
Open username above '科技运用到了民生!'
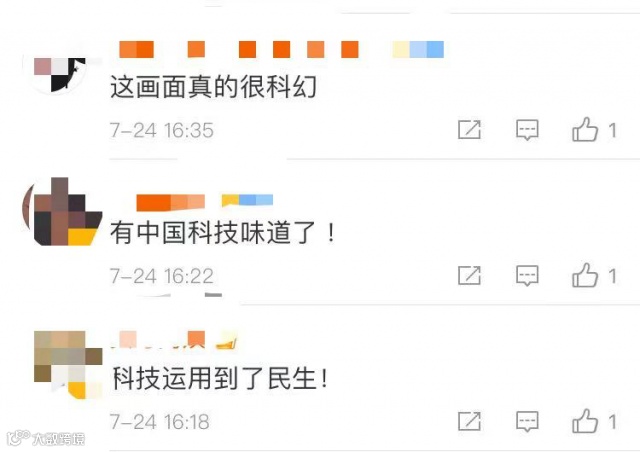173,340
